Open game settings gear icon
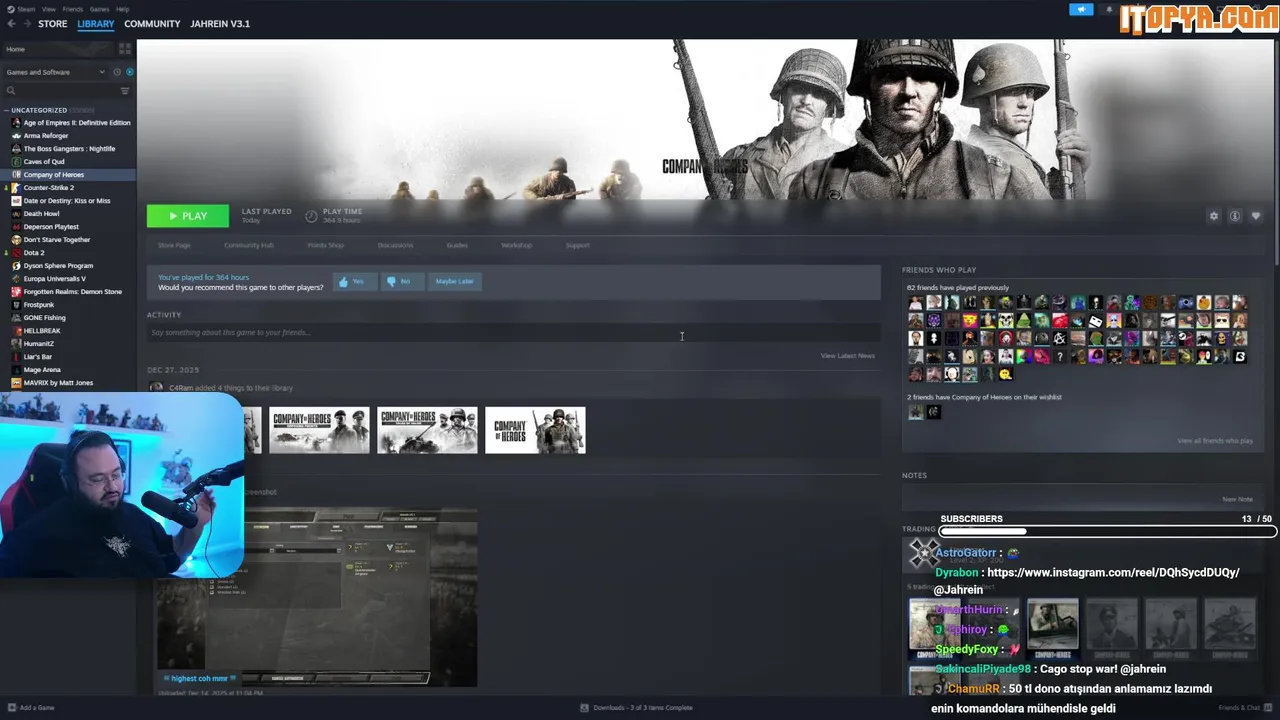 [x=1214, y=216]
